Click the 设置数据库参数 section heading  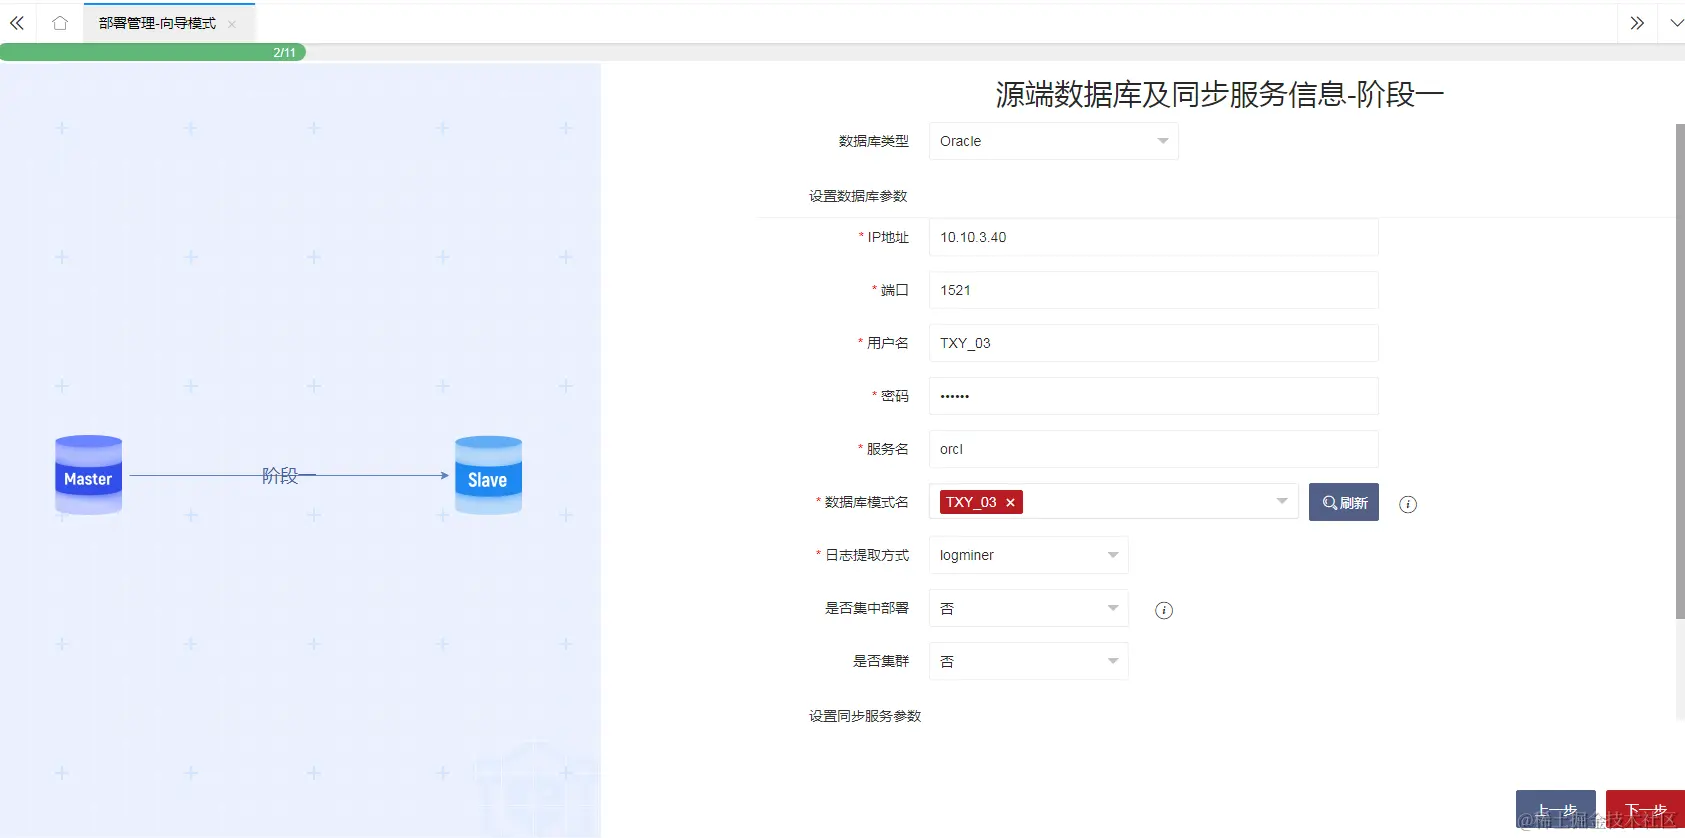[x=858, y=196]
